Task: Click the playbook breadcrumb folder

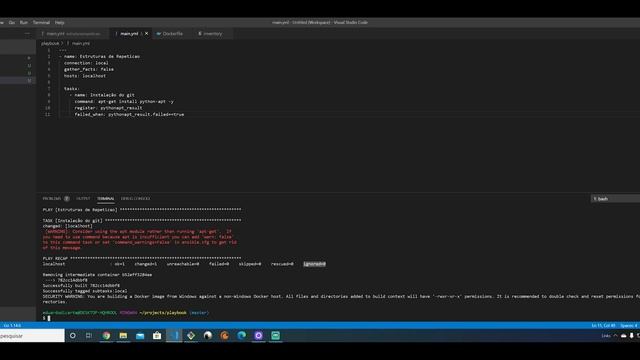Action: pyautogui.click(x=50, y=43)
